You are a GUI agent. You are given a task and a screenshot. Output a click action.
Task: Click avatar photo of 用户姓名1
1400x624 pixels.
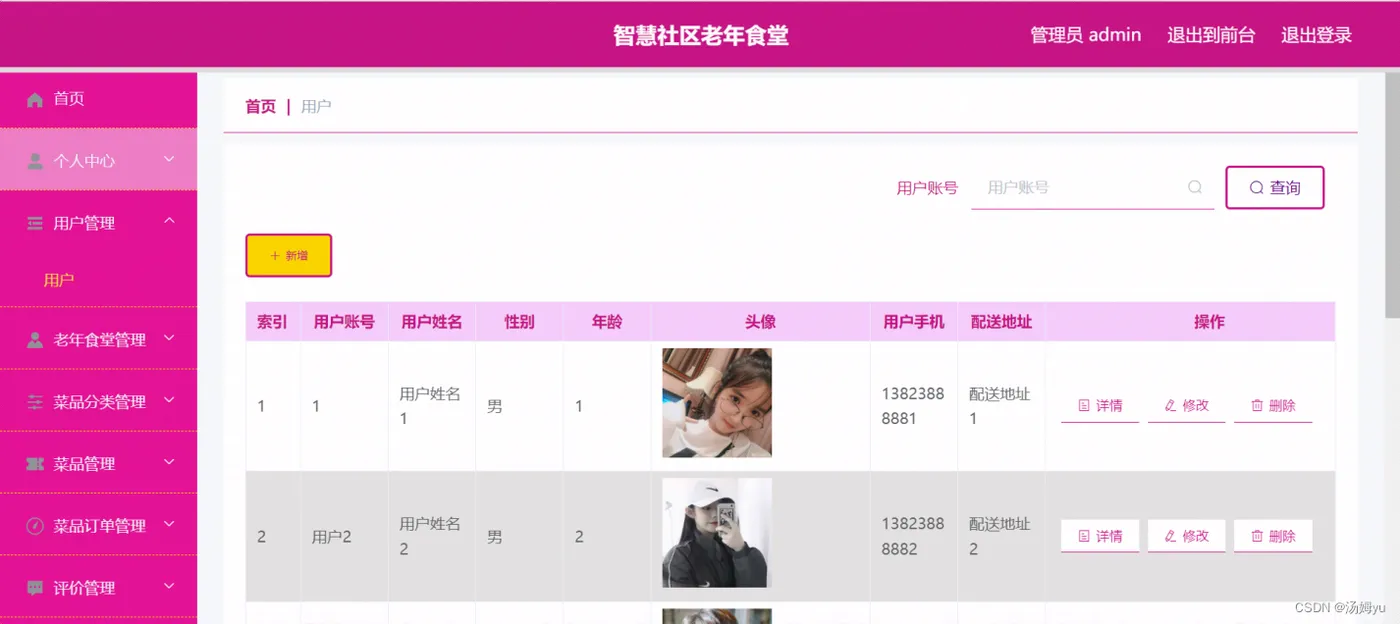click(717, 403)
